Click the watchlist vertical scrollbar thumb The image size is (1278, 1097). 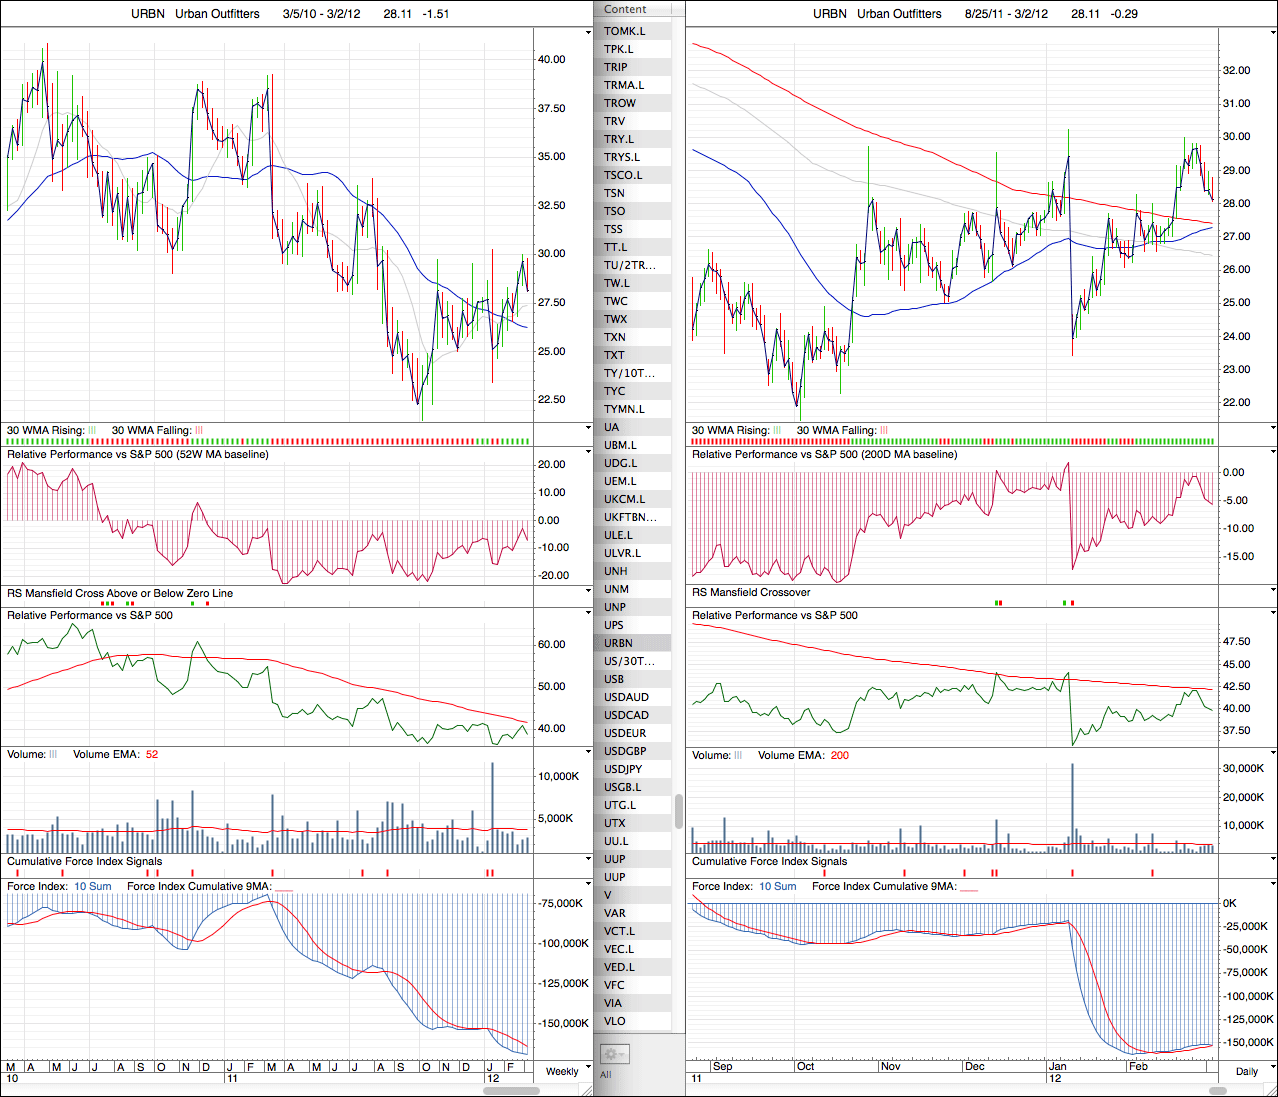pos(679,811)
